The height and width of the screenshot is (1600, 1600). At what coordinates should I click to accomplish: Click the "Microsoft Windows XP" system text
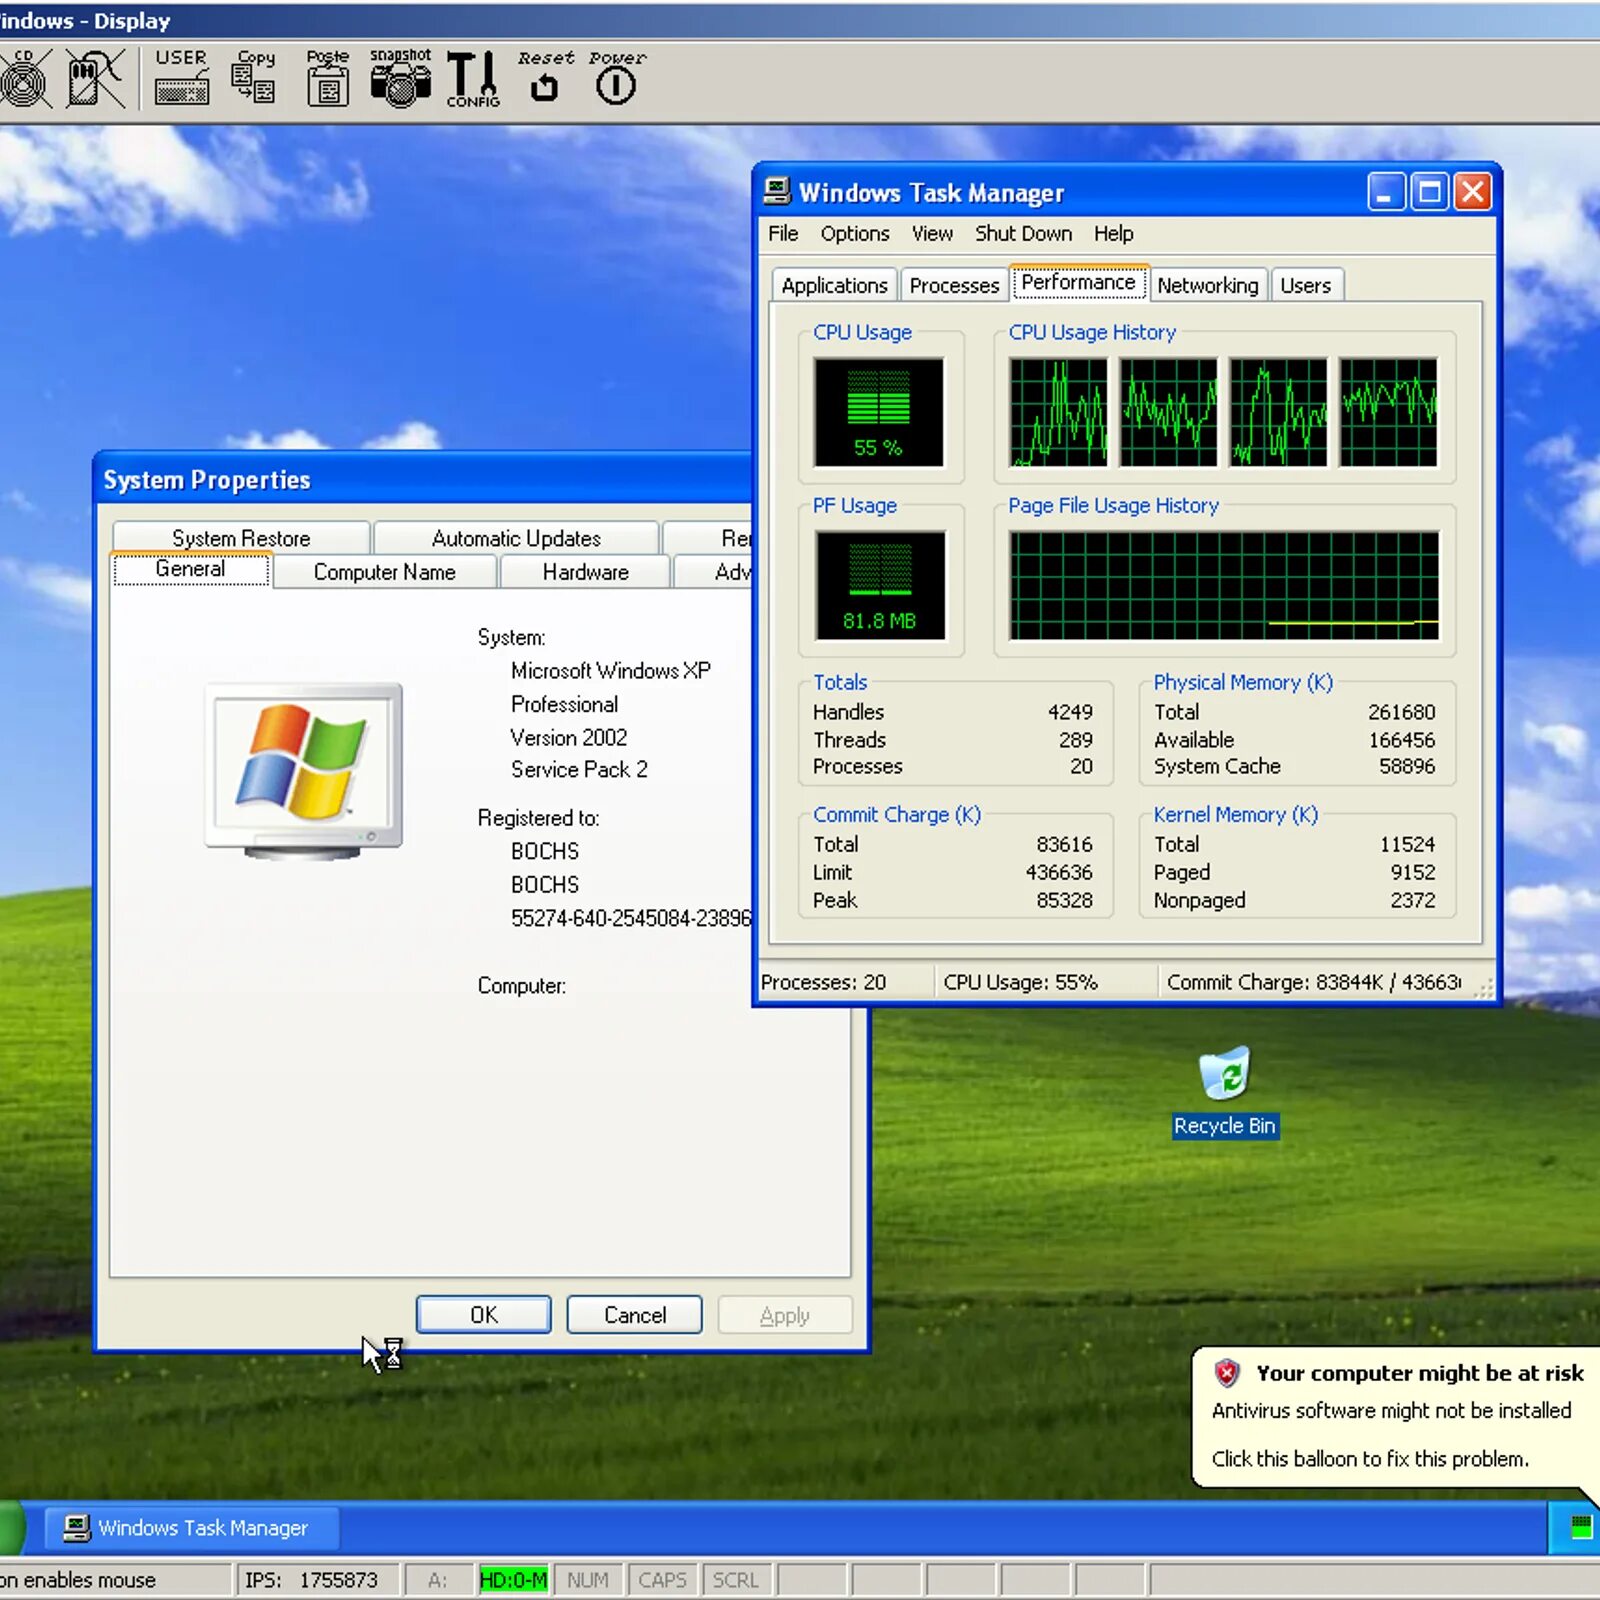(610, 670)
